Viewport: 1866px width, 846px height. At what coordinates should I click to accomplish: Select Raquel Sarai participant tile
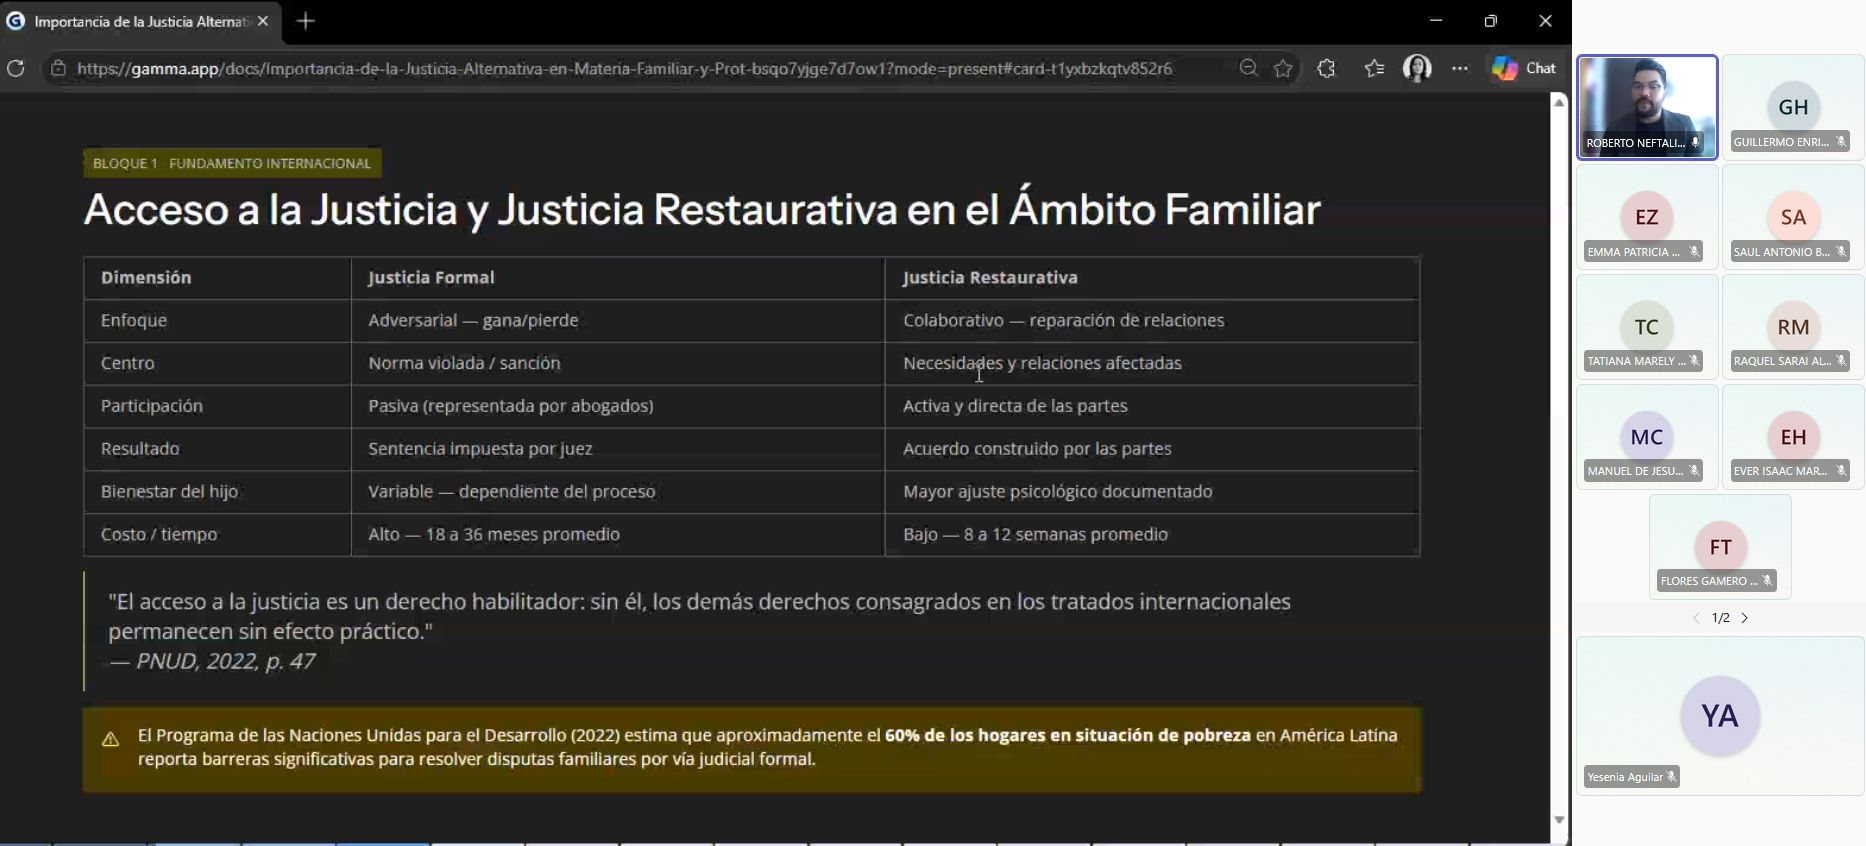click(x=1793, y=327)
